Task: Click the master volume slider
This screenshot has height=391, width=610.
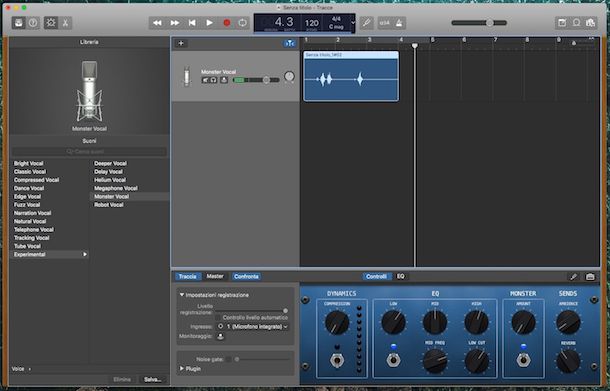Action: tap(479, 23)
